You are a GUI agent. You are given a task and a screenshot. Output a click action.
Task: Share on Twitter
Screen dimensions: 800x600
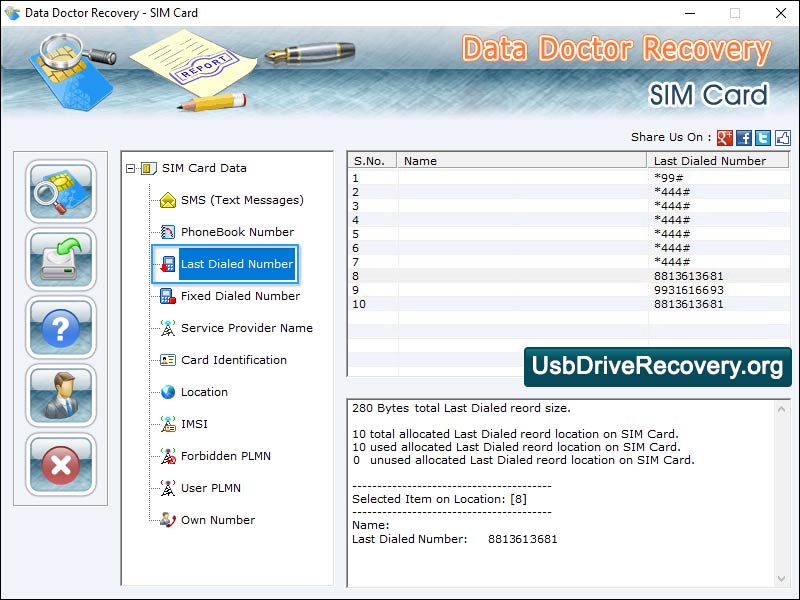pos(762,138)
